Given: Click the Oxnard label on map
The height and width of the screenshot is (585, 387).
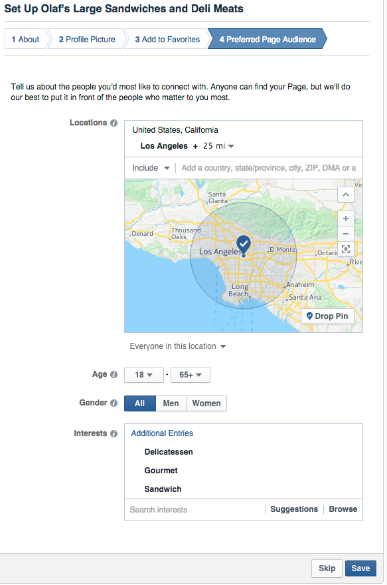Looking at the screenshot, I should click(x=142, y=234).
